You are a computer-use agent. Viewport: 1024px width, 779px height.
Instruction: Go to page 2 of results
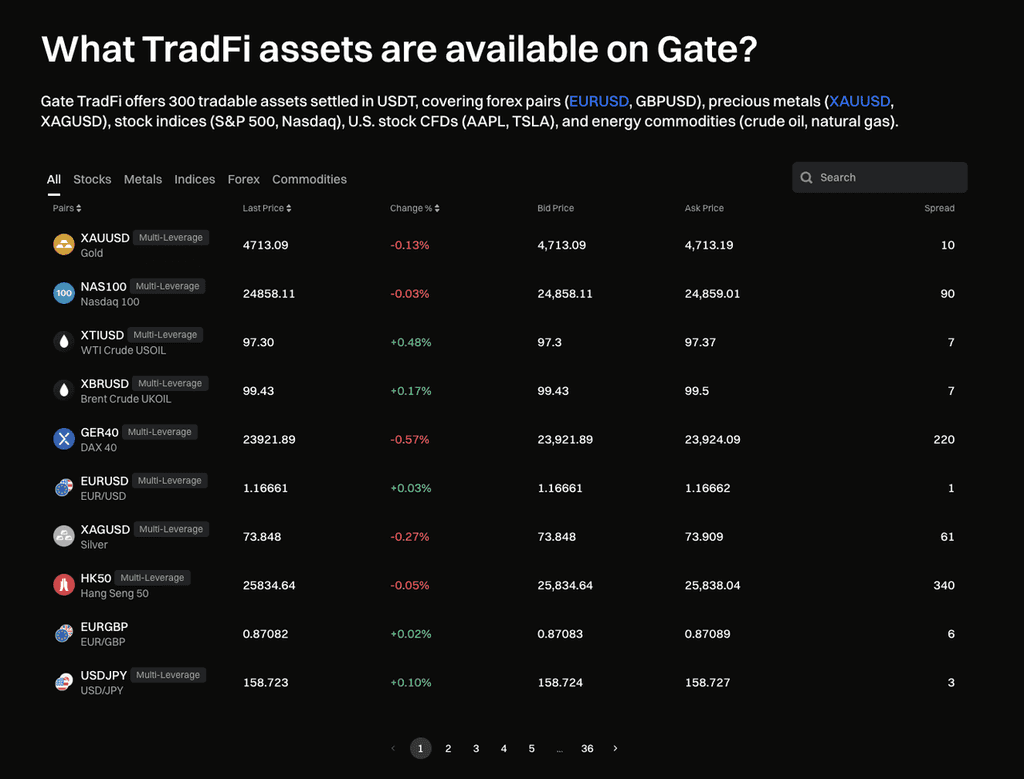click(x=448, y=748)
